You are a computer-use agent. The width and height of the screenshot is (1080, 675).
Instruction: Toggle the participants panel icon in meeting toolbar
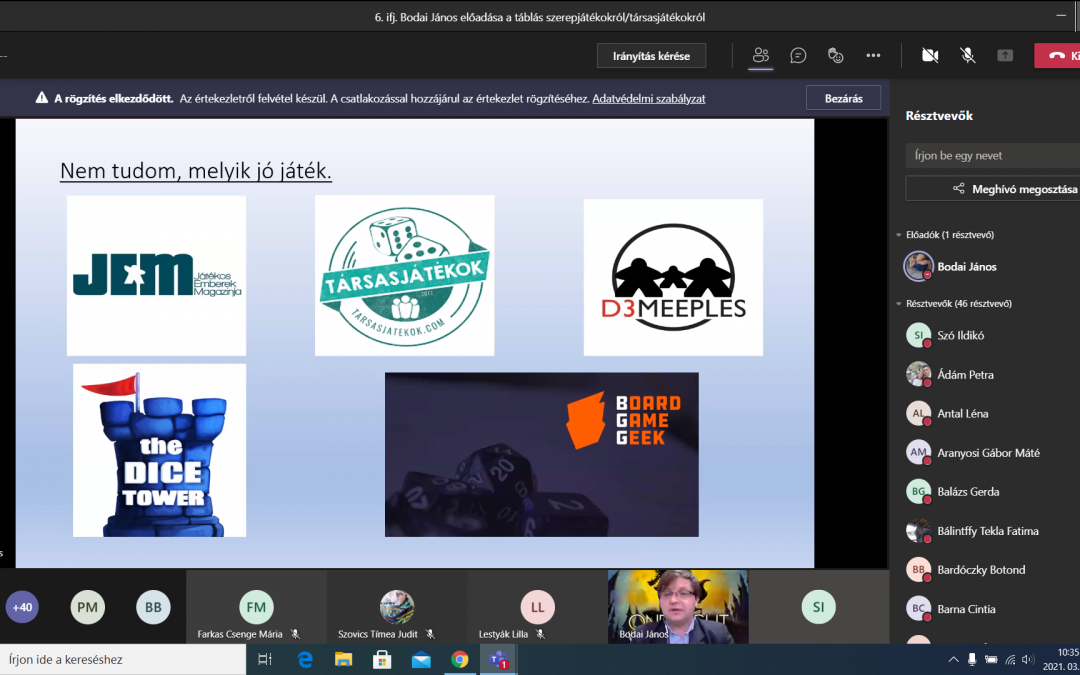pyautogui.click(x=760, y=56)
